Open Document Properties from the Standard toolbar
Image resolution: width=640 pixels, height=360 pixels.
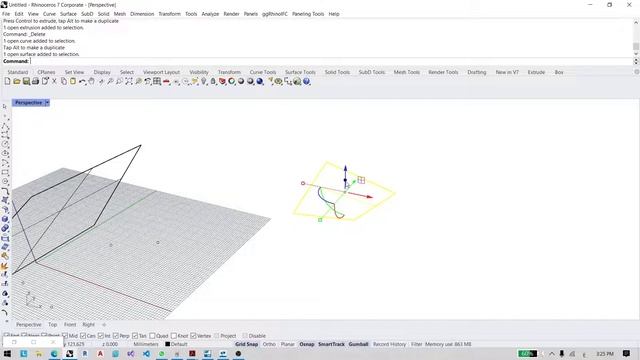(45, 82)
